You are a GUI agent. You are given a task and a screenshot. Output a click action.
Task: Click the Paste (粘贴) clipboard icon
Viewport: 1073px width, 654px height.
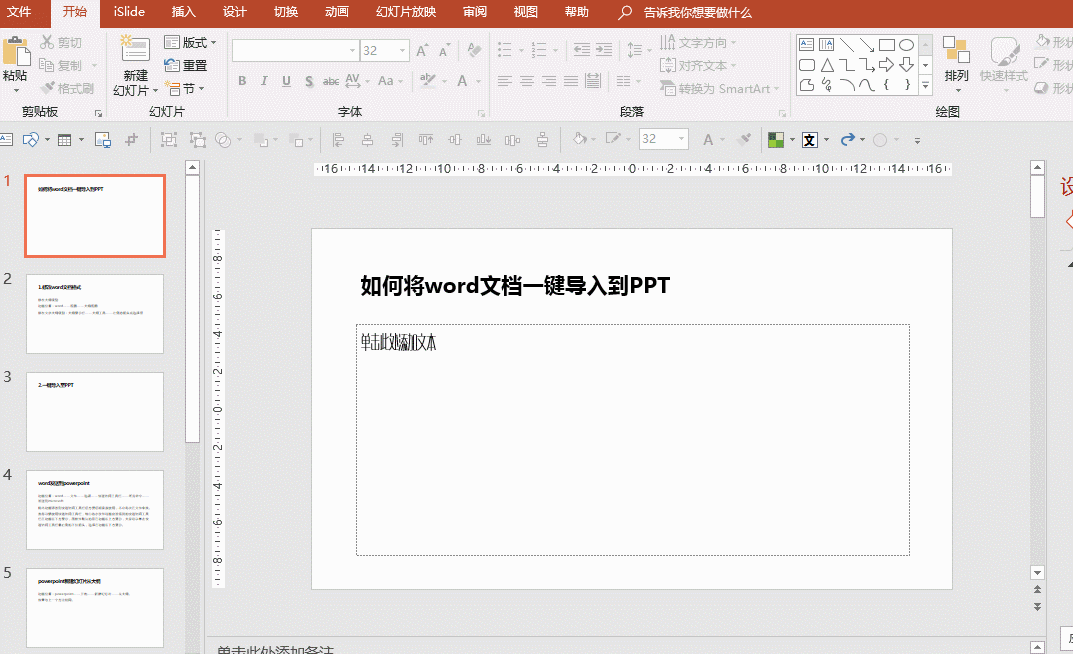(x=15, y=54)
